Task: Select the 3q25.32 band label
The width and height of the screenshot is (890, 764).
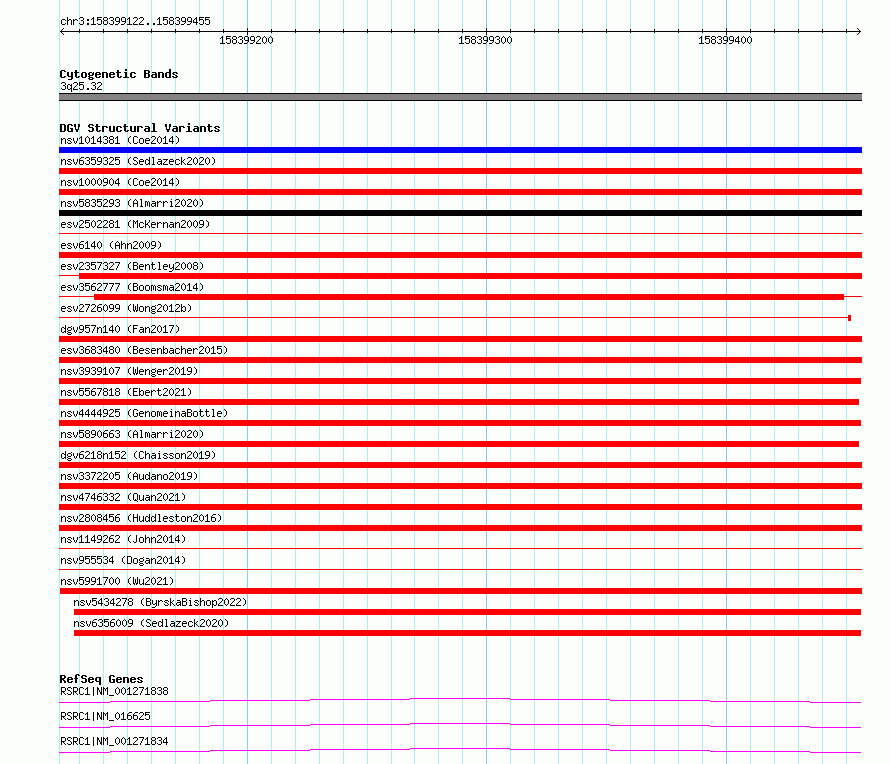Action: [x=81, y=86]
